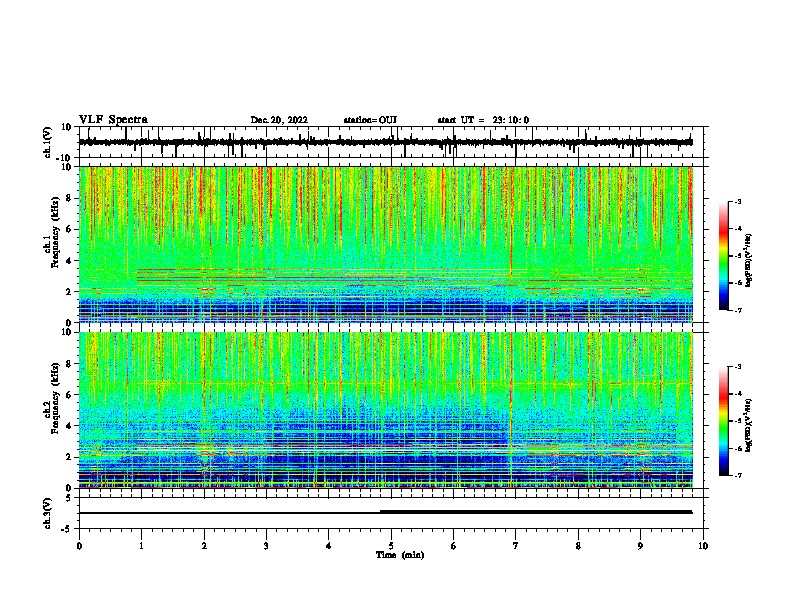Select the "start UT = 23:10: 0" text

(x=483, y=120)
